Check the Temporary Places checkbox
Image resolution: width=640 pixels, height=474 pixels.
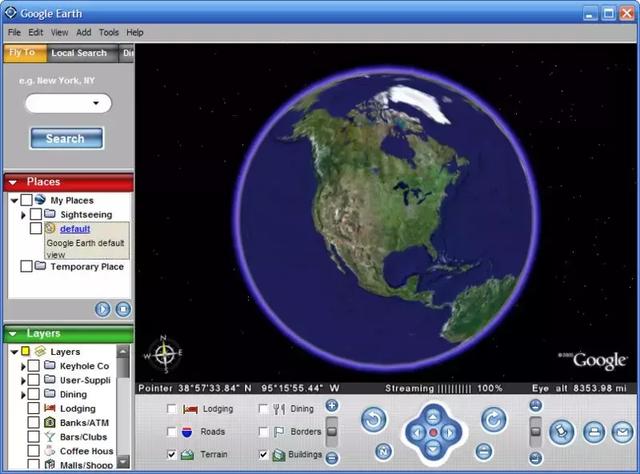(27, 266)
